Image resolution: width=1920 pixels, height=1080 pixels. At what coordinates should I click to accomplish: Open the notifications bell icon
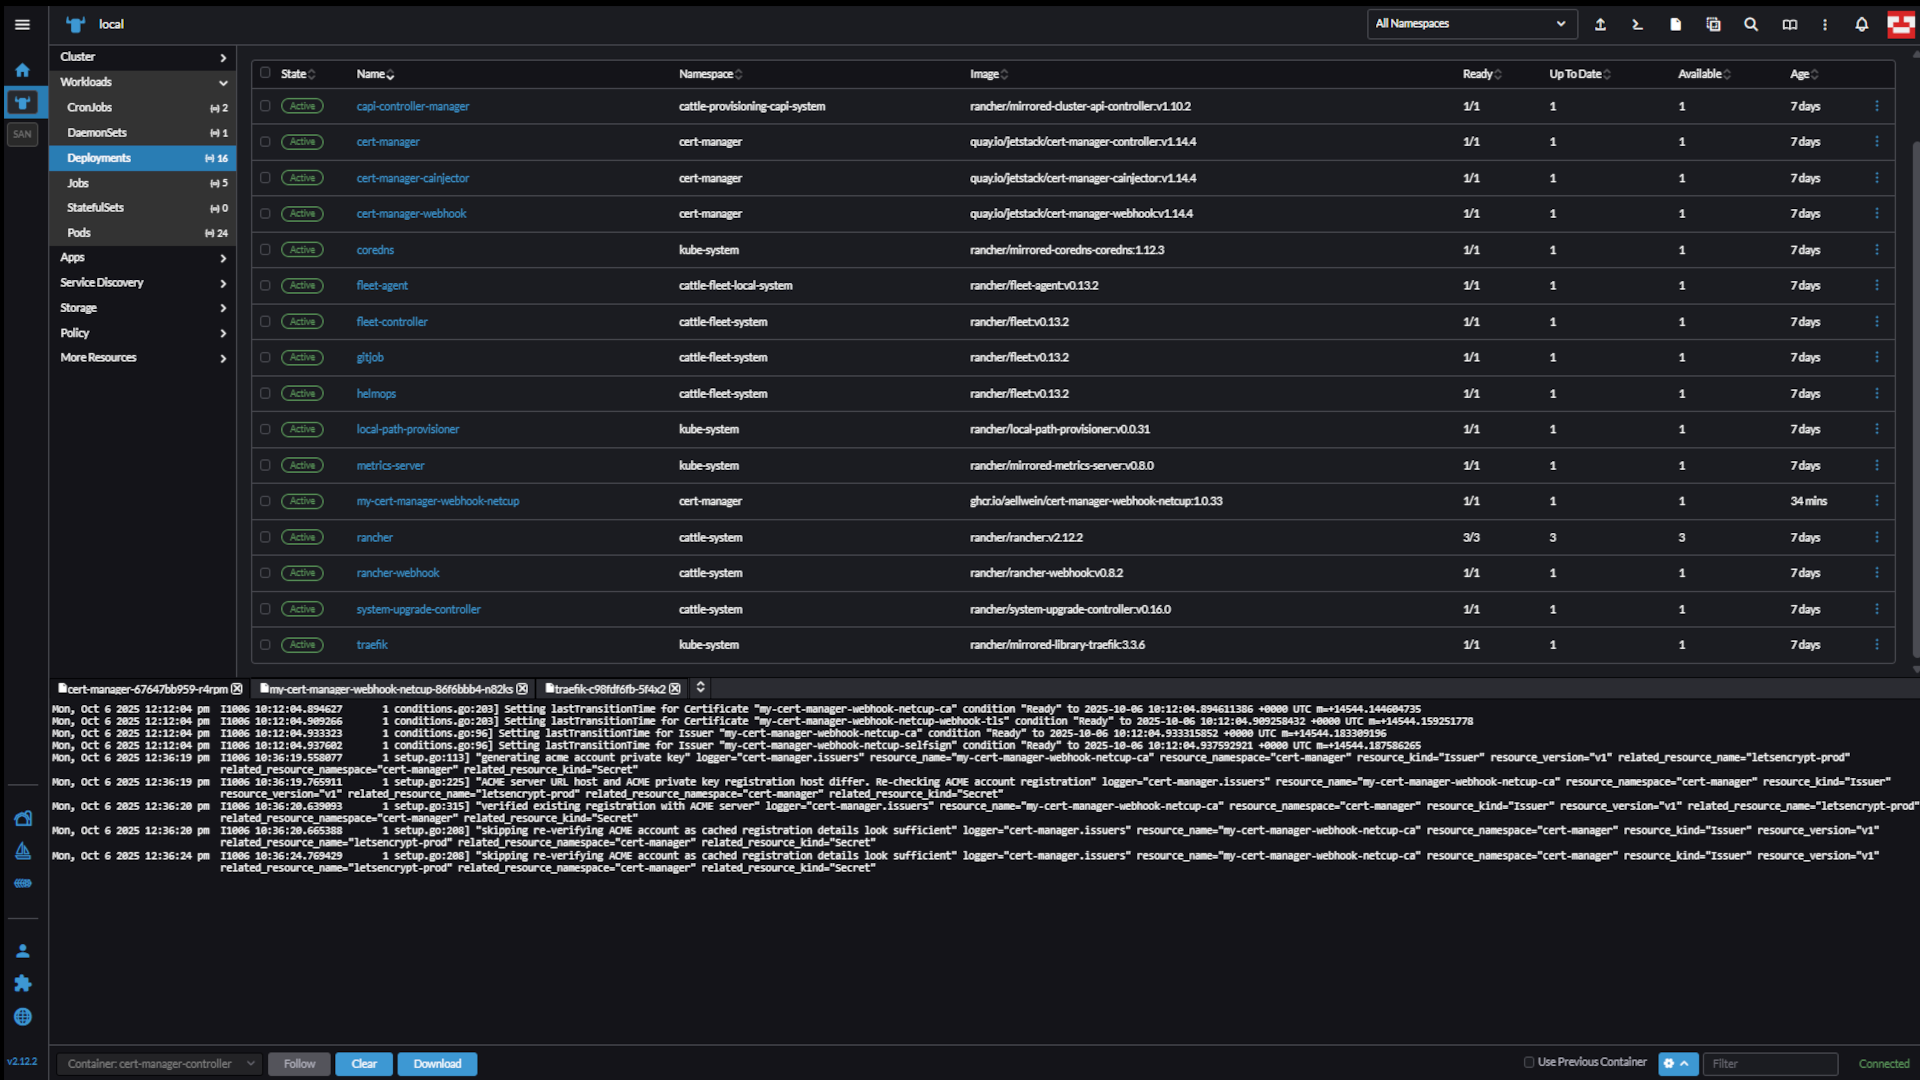[x=1861, y=24]
